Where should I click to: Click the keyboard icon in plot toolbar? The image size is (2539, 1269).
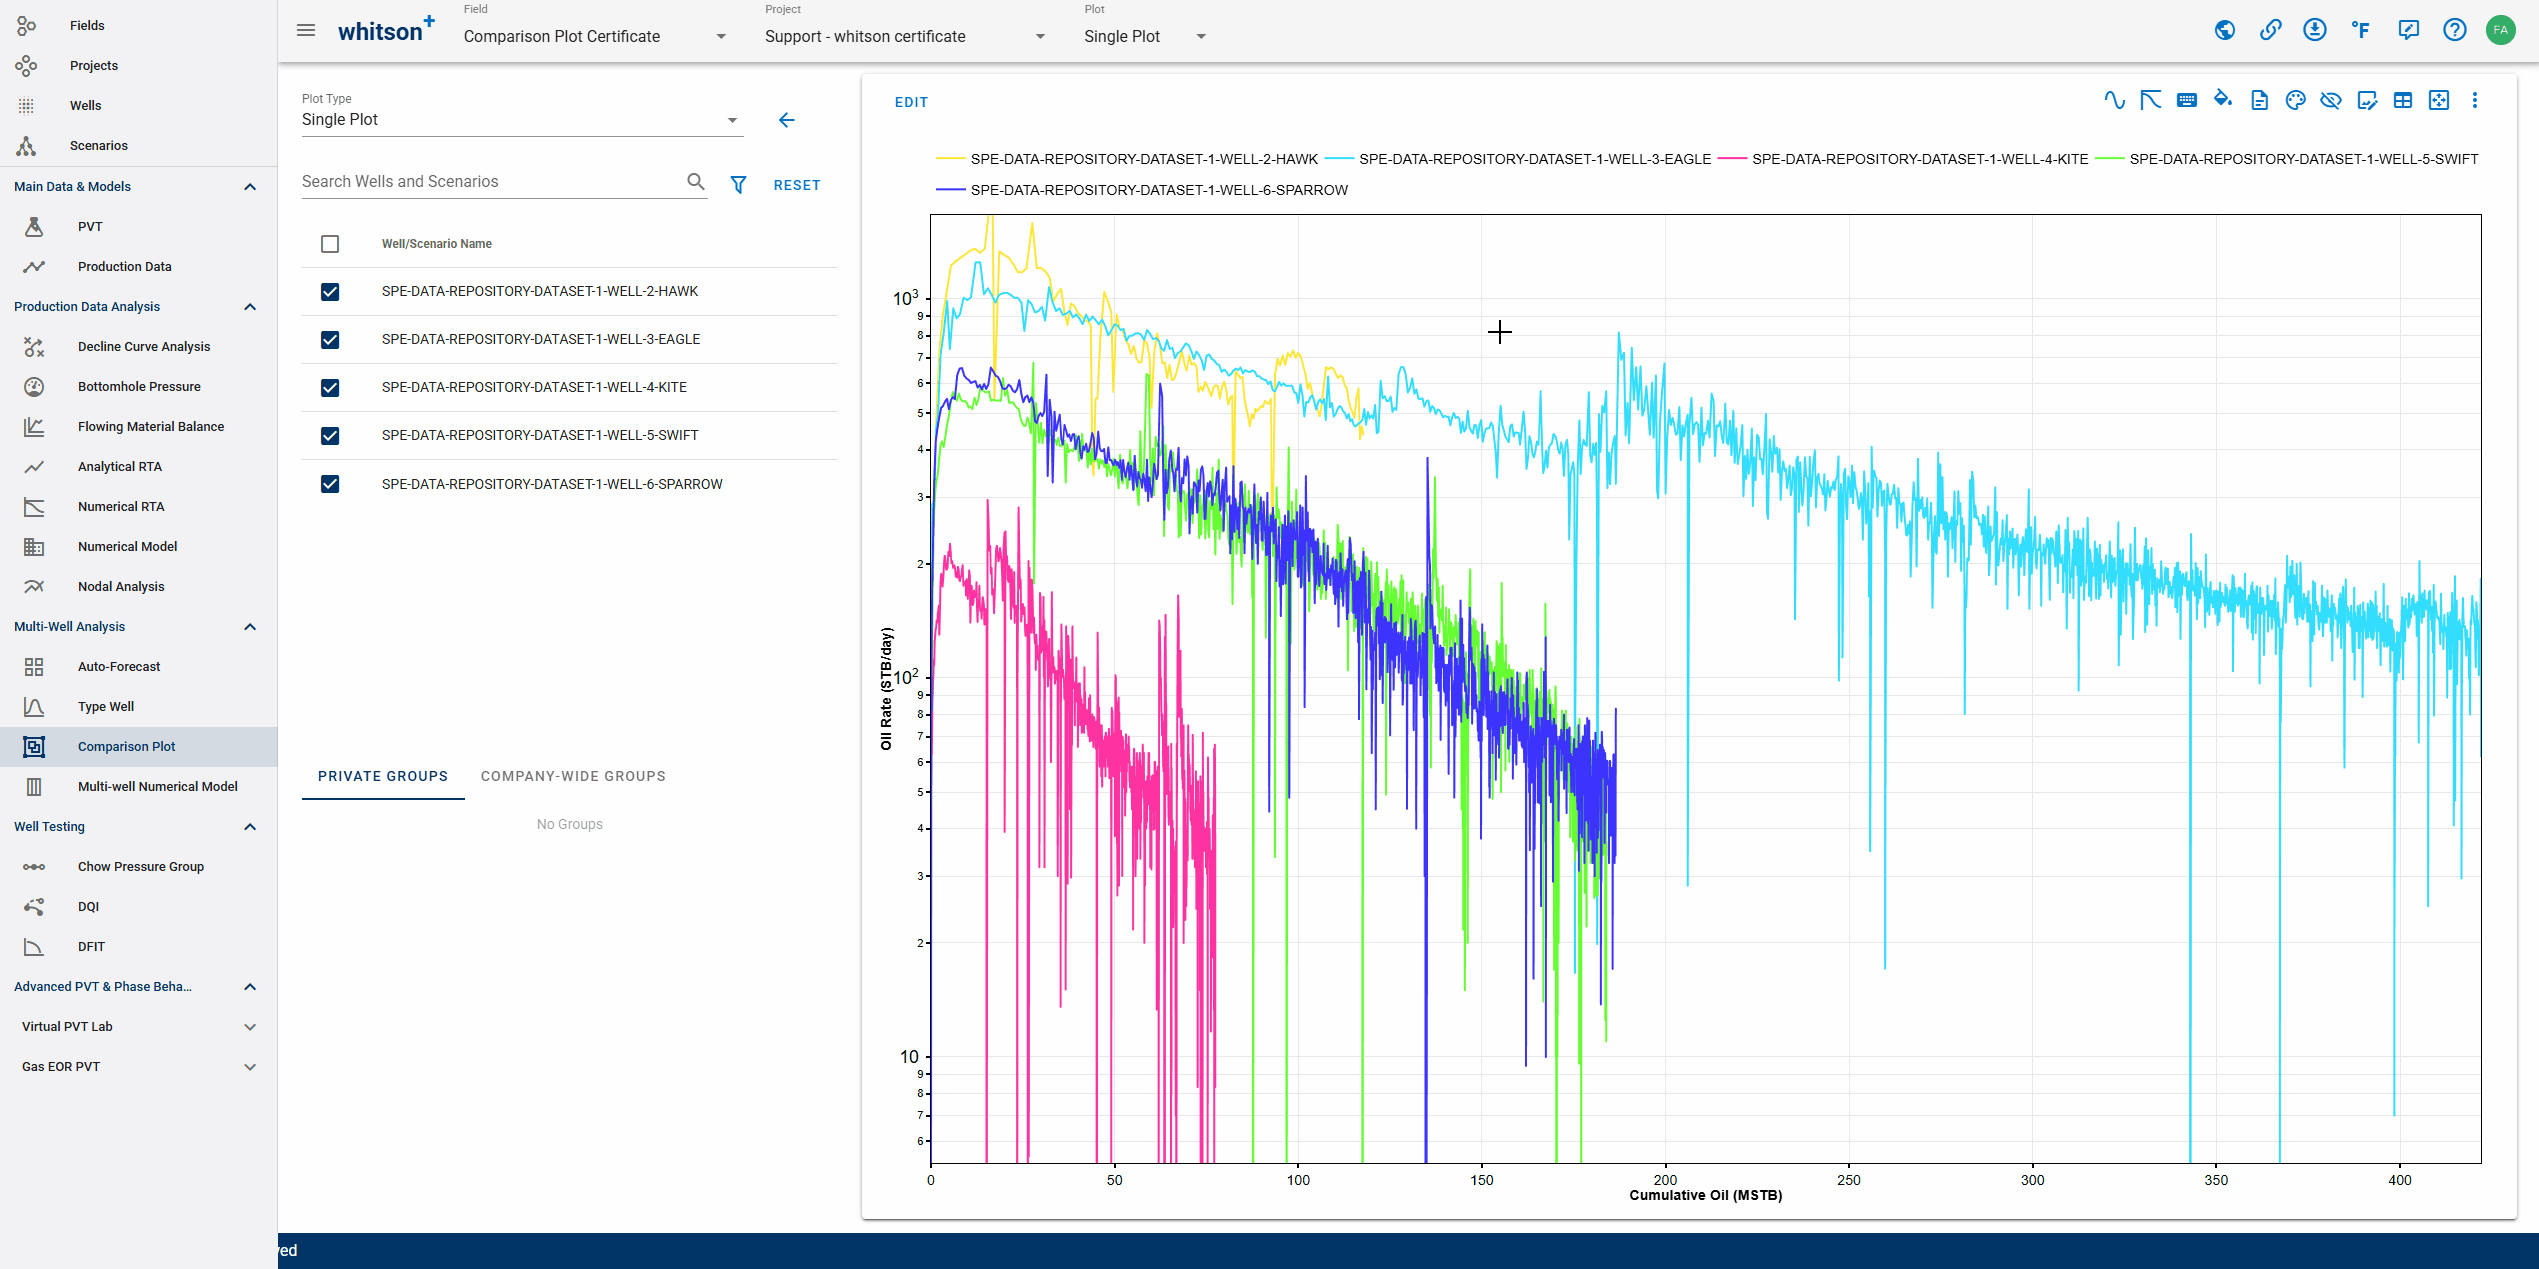[x=2187, y=100]
